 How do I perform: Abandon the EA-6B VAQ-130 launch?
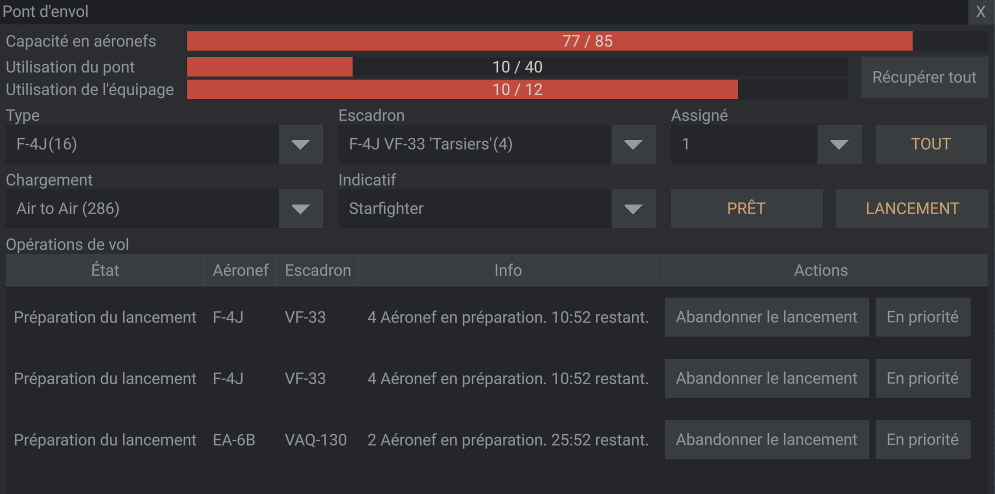coord(766,439)
